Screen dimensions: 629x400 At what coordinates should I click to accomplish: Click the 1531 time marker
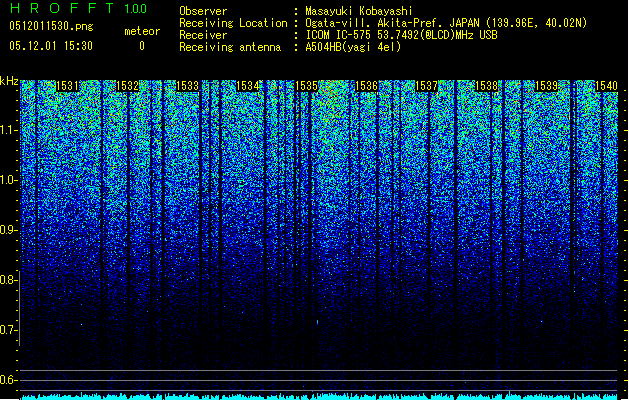click(x=67, y=86)
